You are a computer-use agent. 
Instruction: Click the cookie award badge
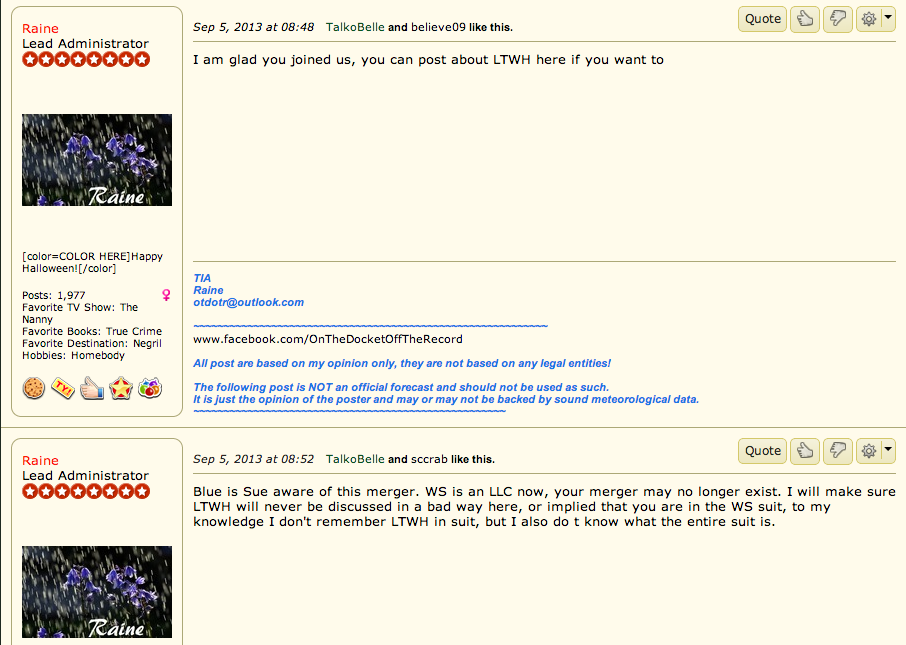34,388
